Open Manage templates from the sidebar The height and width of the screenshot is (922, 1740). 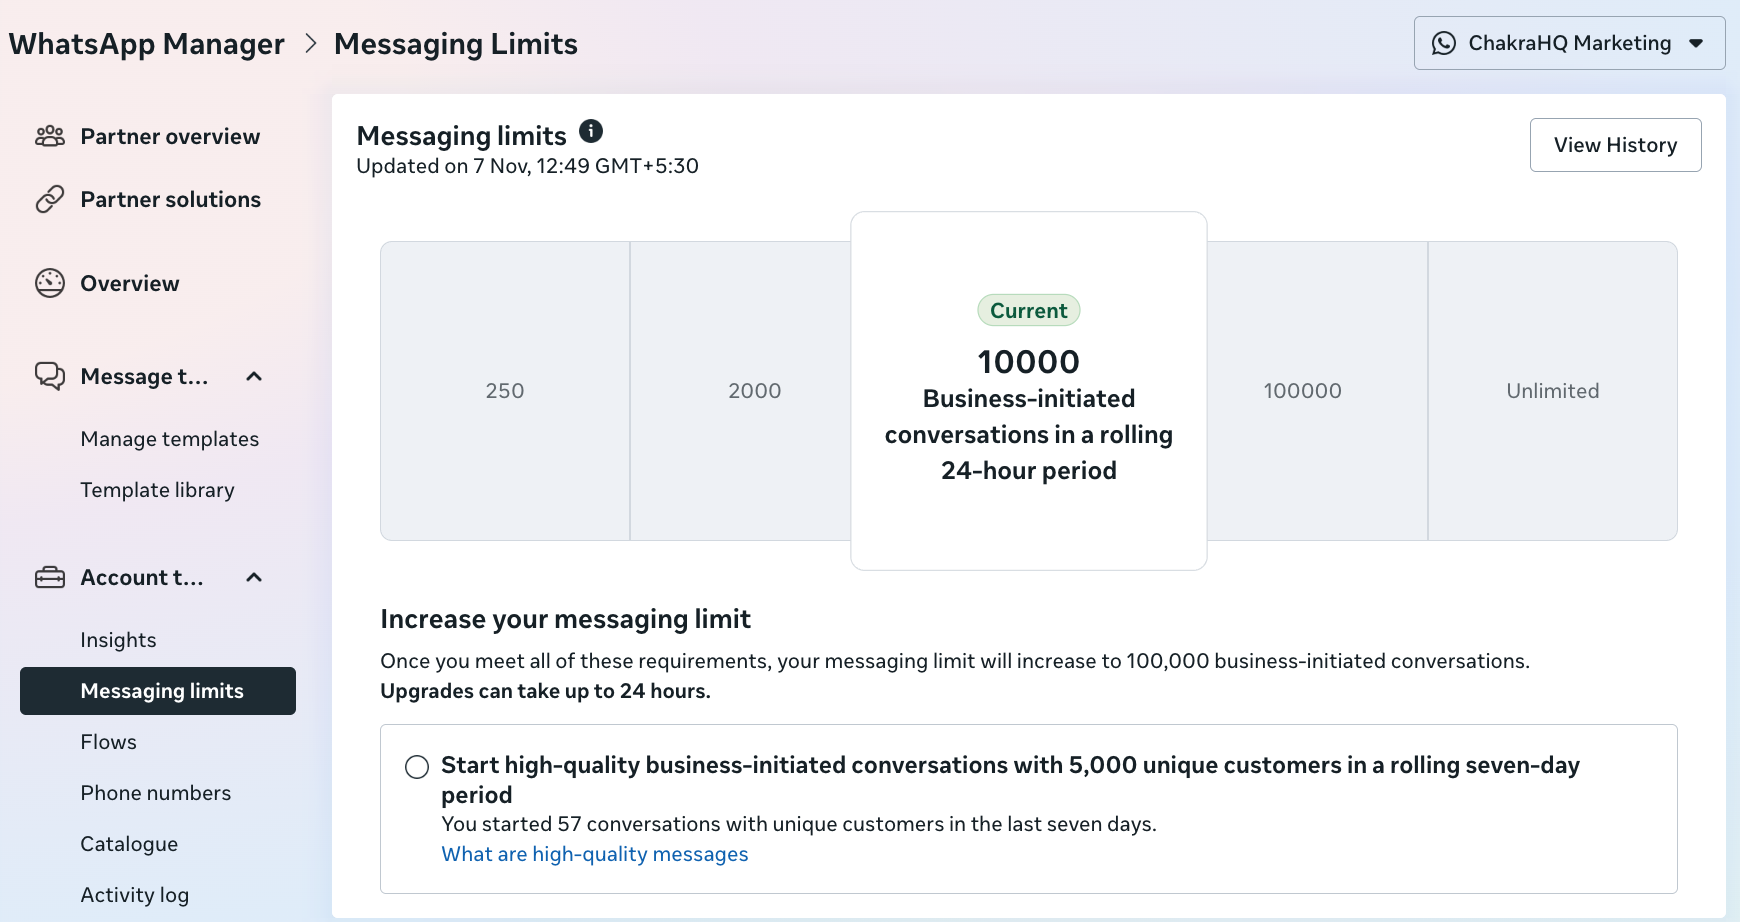[x=169, y=438]
